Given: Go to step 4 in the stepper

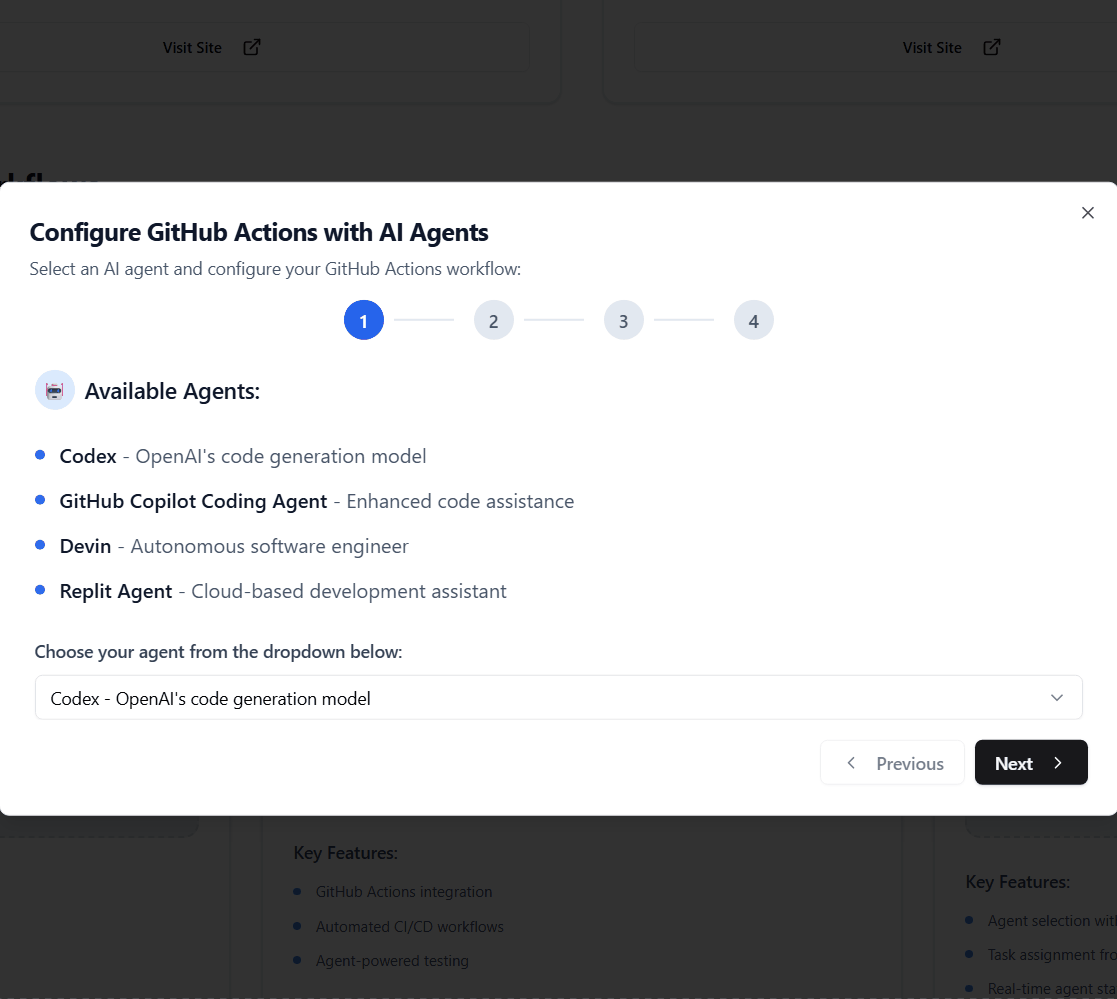Looking at the screenshot, I should (754, 319).
